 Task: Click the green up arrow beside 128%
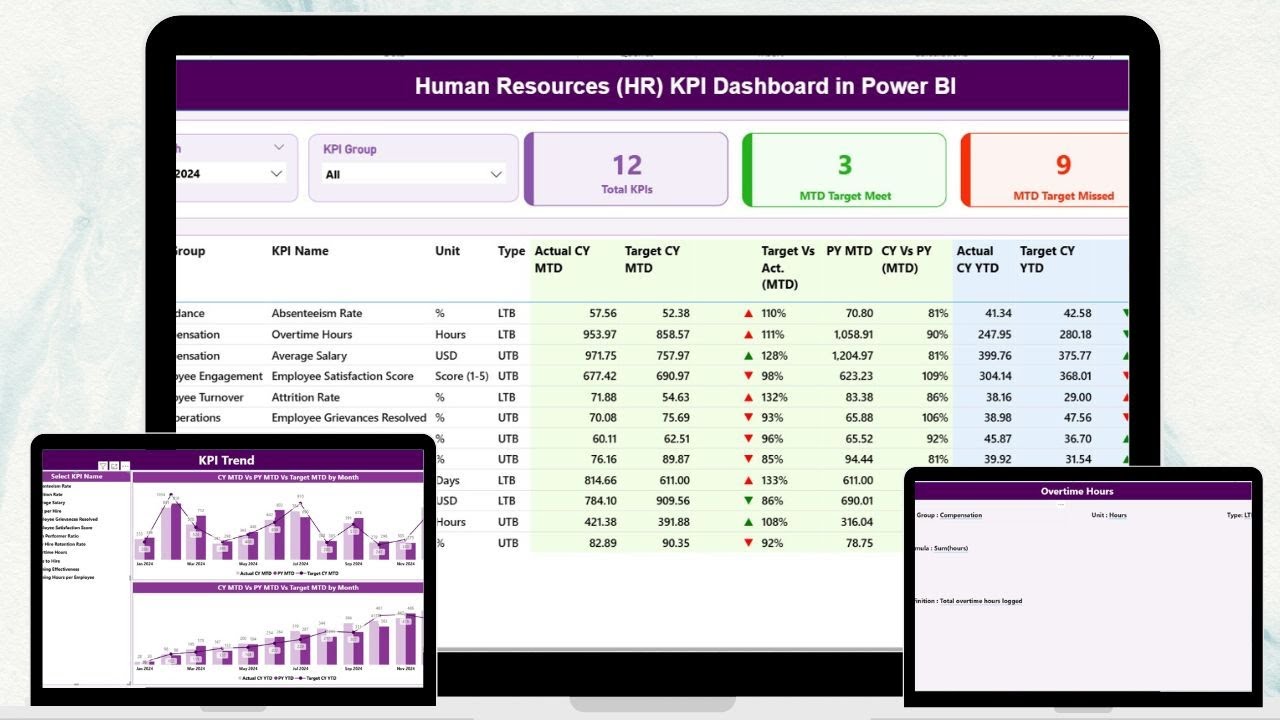(748, 355)
